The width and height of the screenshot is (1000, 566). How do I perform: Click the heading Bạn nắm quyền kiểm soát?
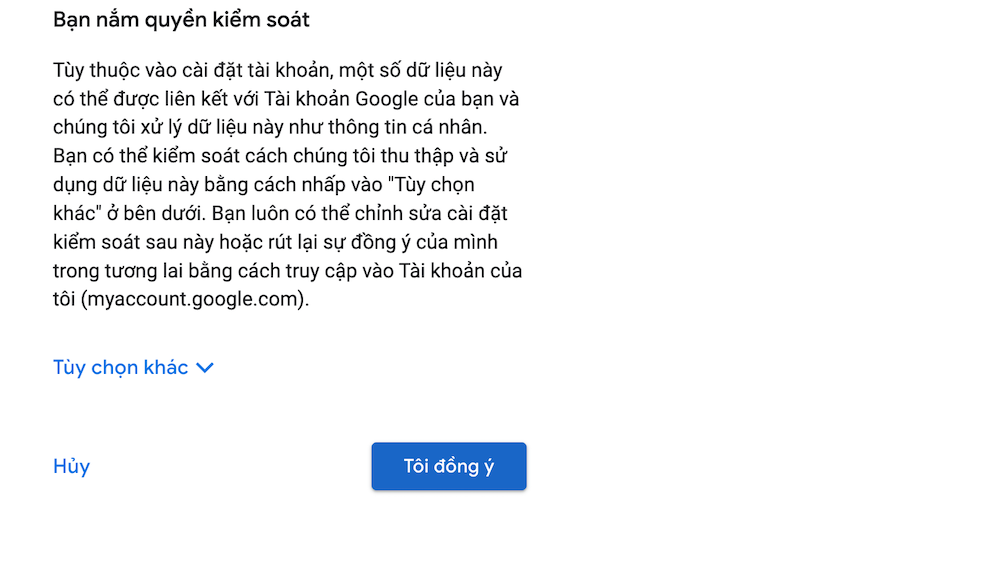pyautogui.click(x=181, y=19)
